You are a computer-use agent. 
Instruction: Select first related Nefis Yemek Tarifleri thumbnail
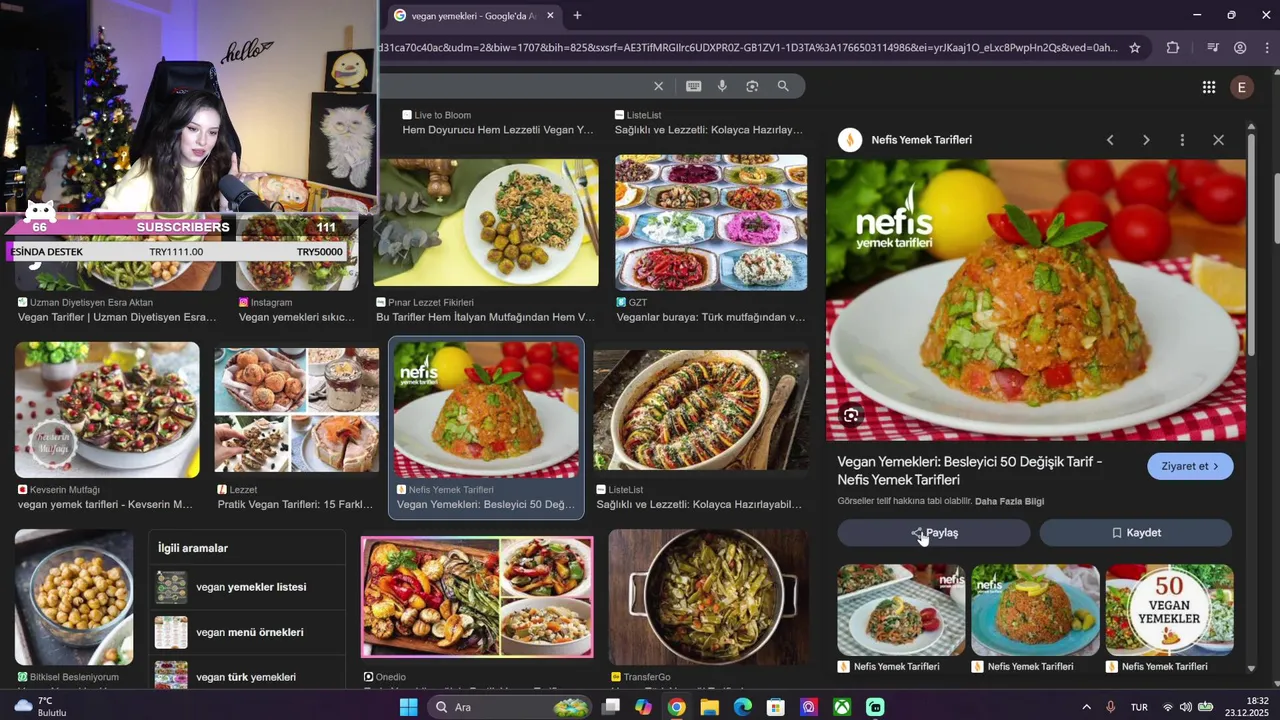tap(901, 610)
